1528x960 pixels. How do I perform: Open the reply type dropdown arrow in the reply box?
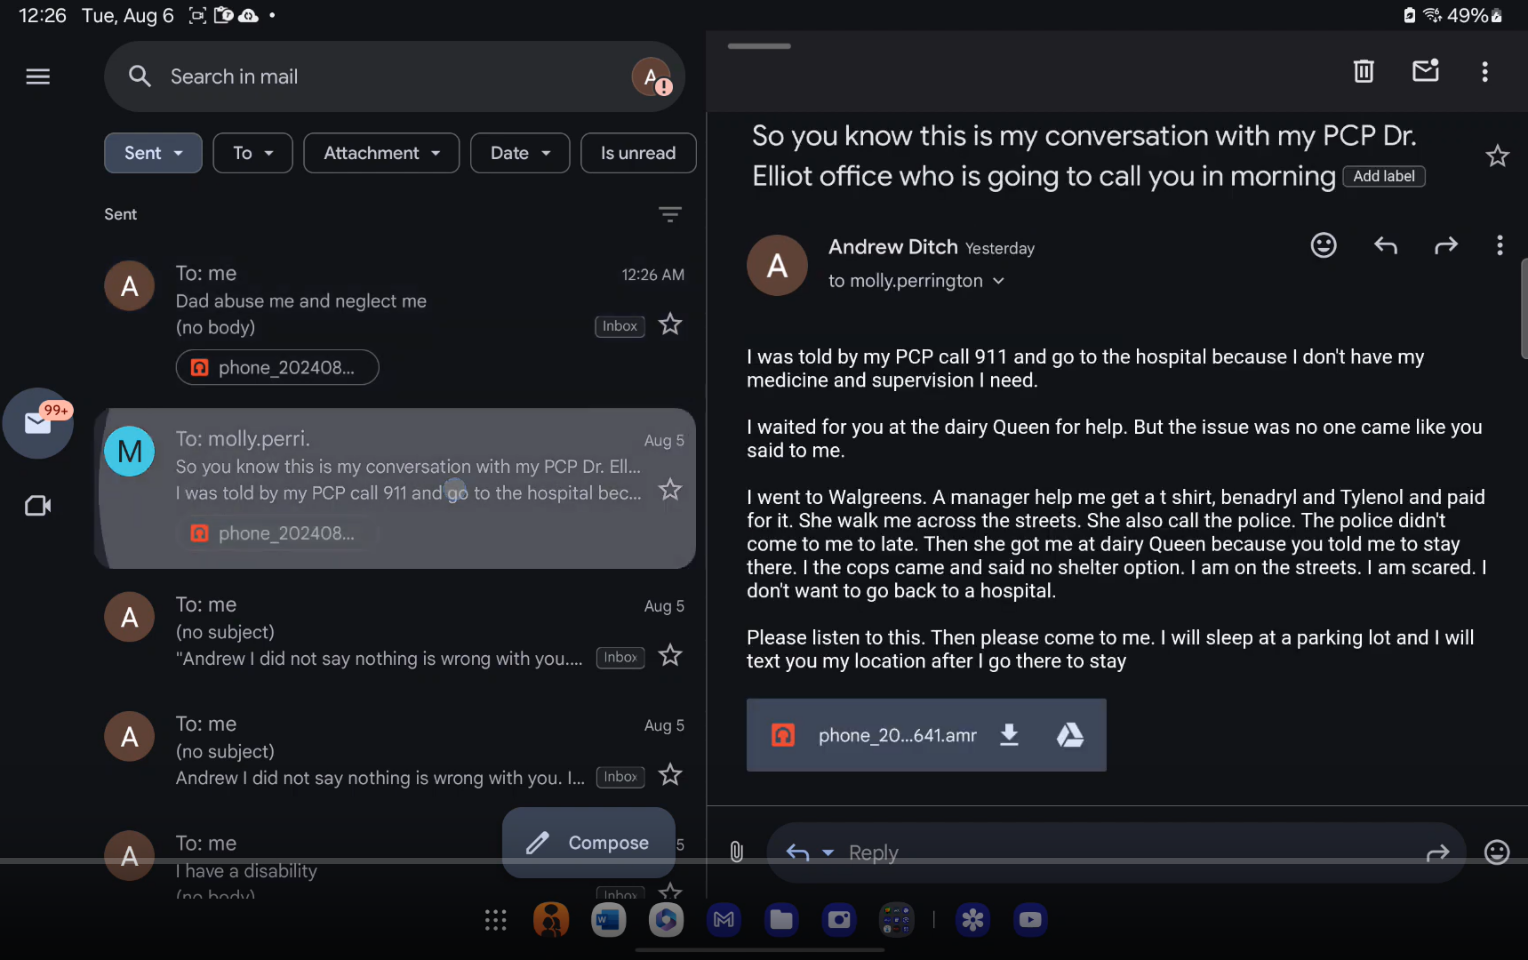coord(828,853)
